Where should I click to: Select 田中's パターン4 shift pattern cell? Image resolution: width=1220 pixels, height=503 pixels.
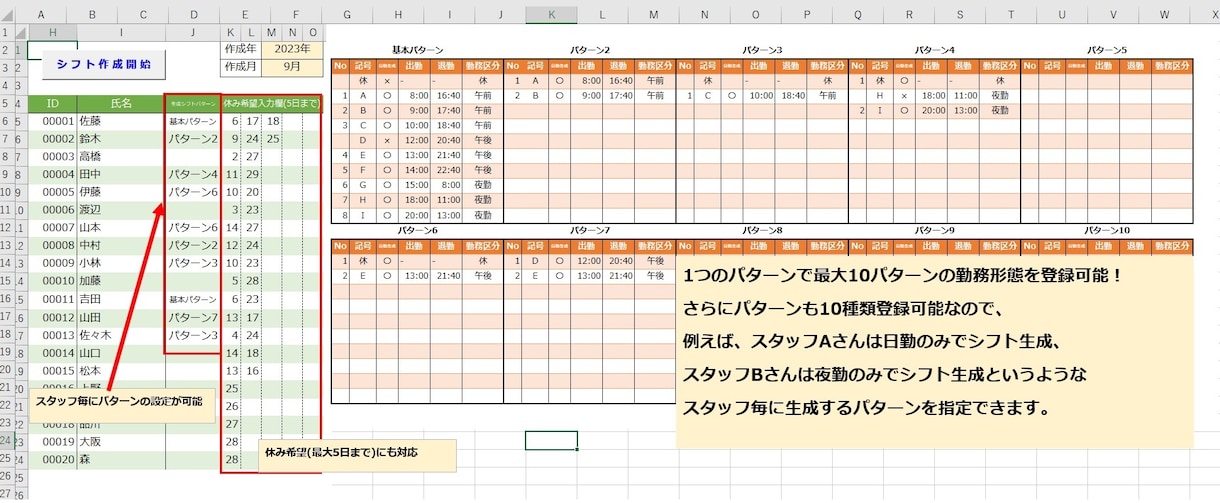(x=193, y=175)
